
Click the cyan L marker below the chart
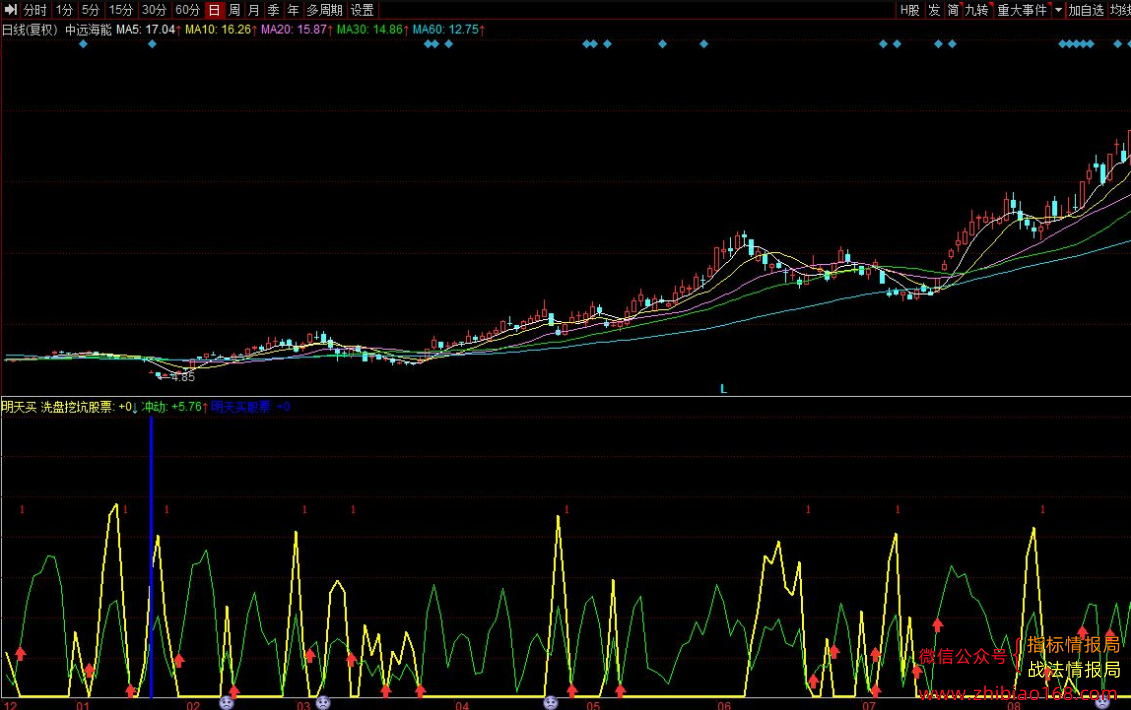pyautogui.click(x=723, y=389)
